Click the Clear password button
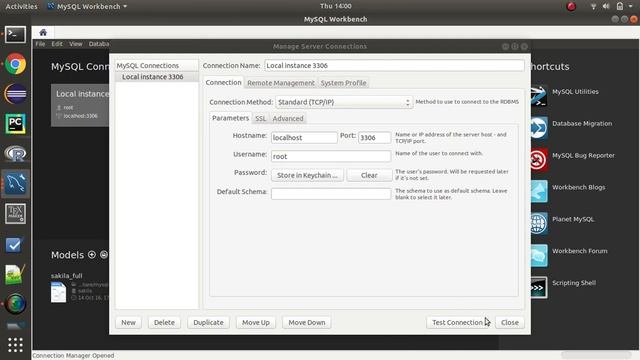Image resolution: width=640 pixels, height=360 pixels. 369,175
